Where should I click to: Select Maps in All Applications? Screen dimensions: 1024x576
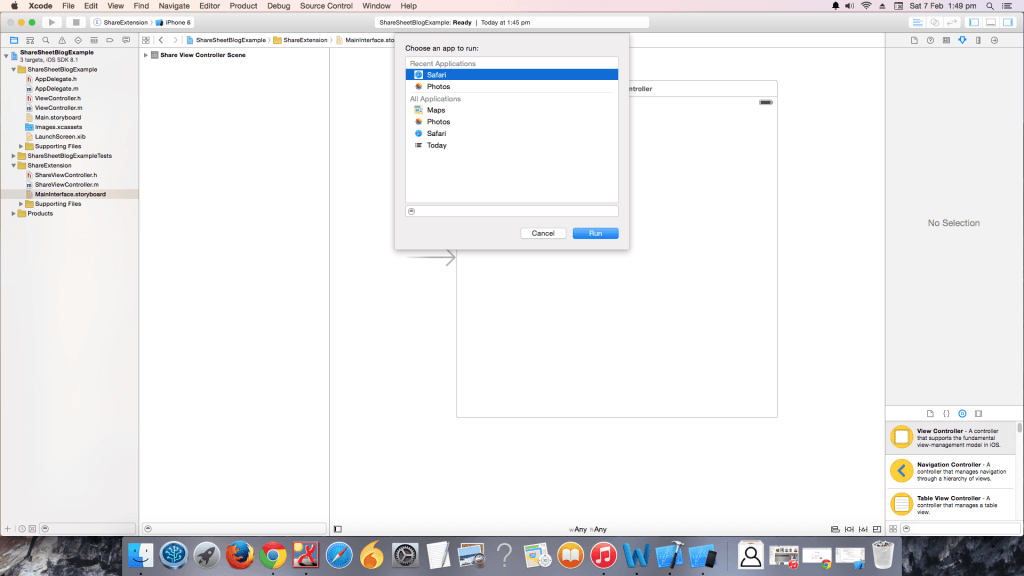pos(511,110)
